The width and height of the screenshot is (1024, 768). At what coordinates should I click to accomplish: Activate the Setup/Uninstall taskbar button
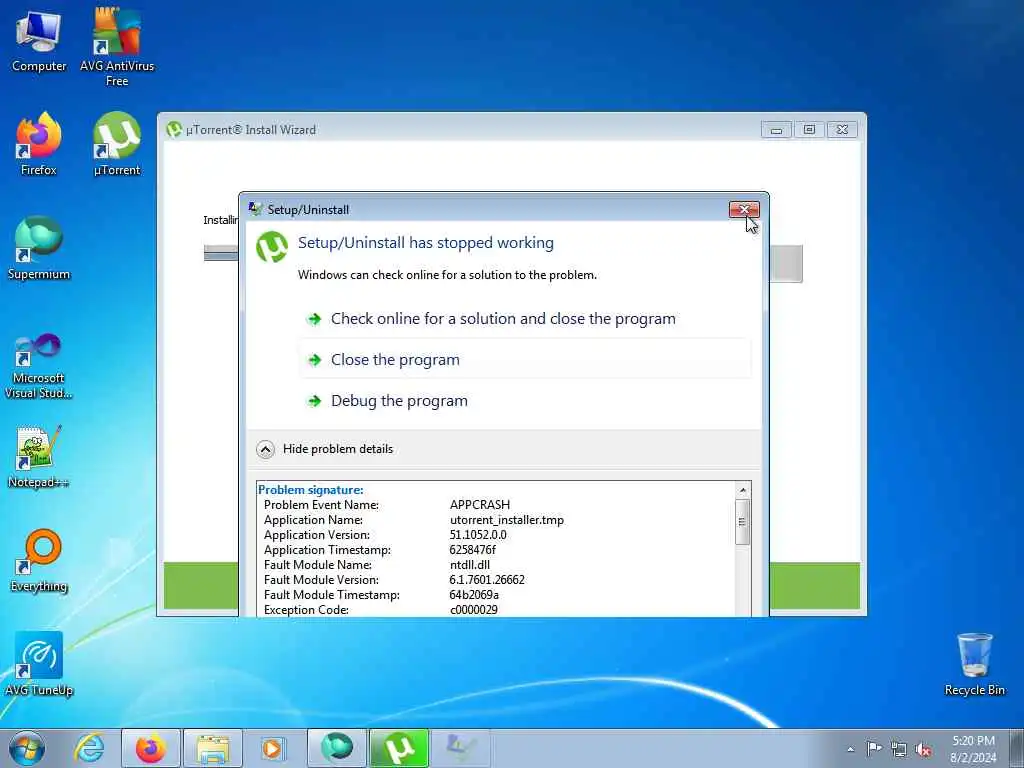coord(461,748)
